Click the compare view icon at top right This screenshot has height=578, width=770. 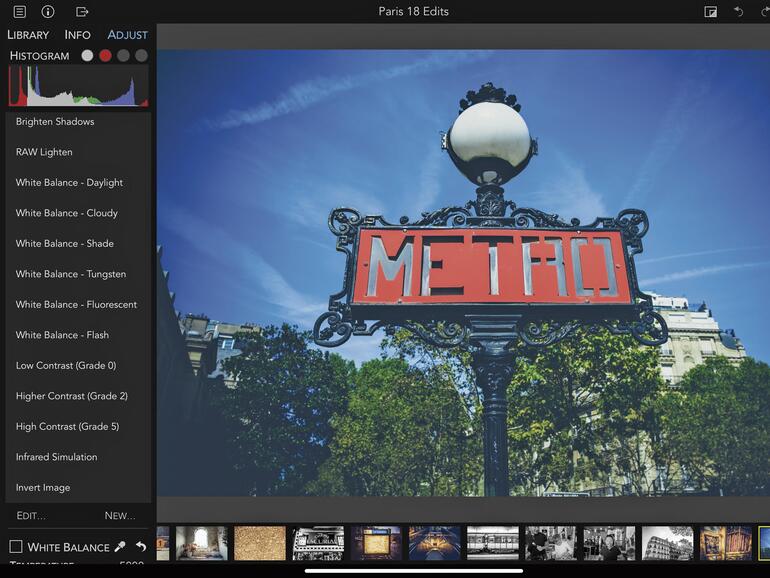click(711, 12)
